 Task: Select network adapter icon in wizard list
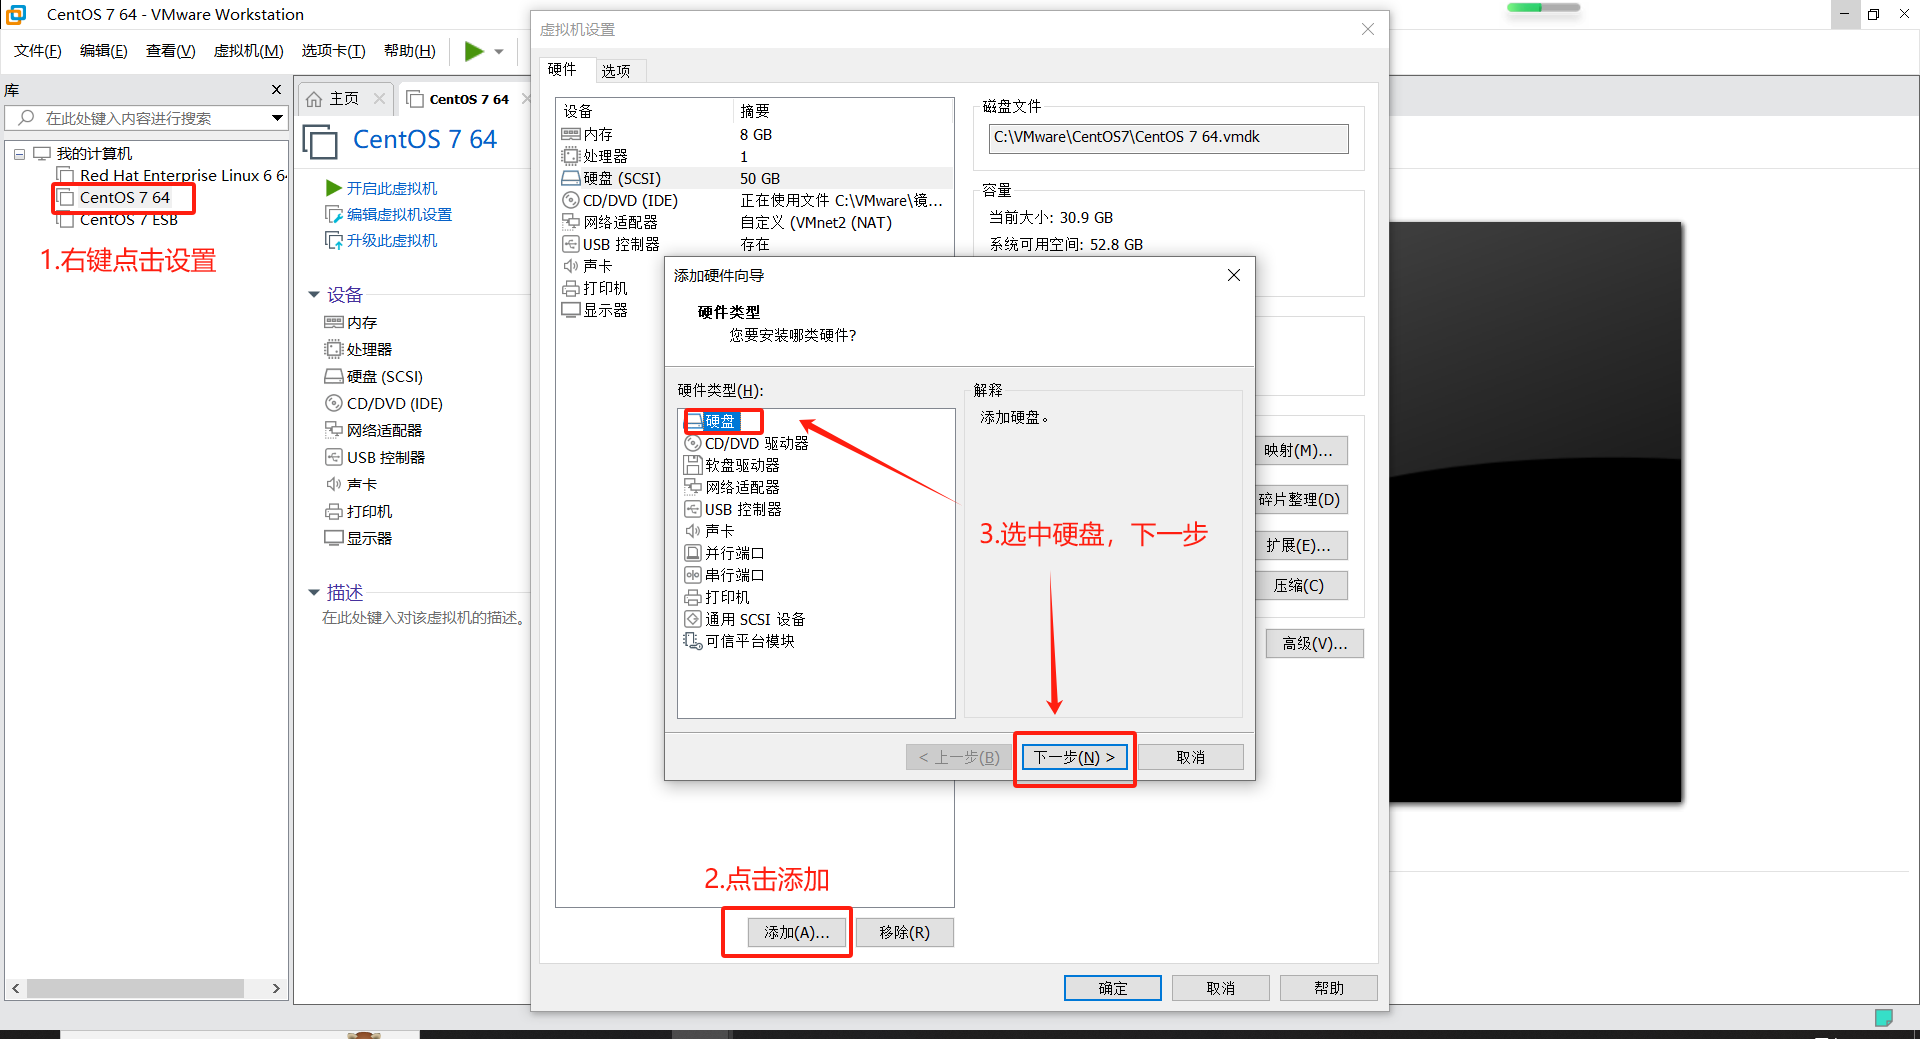693,487
